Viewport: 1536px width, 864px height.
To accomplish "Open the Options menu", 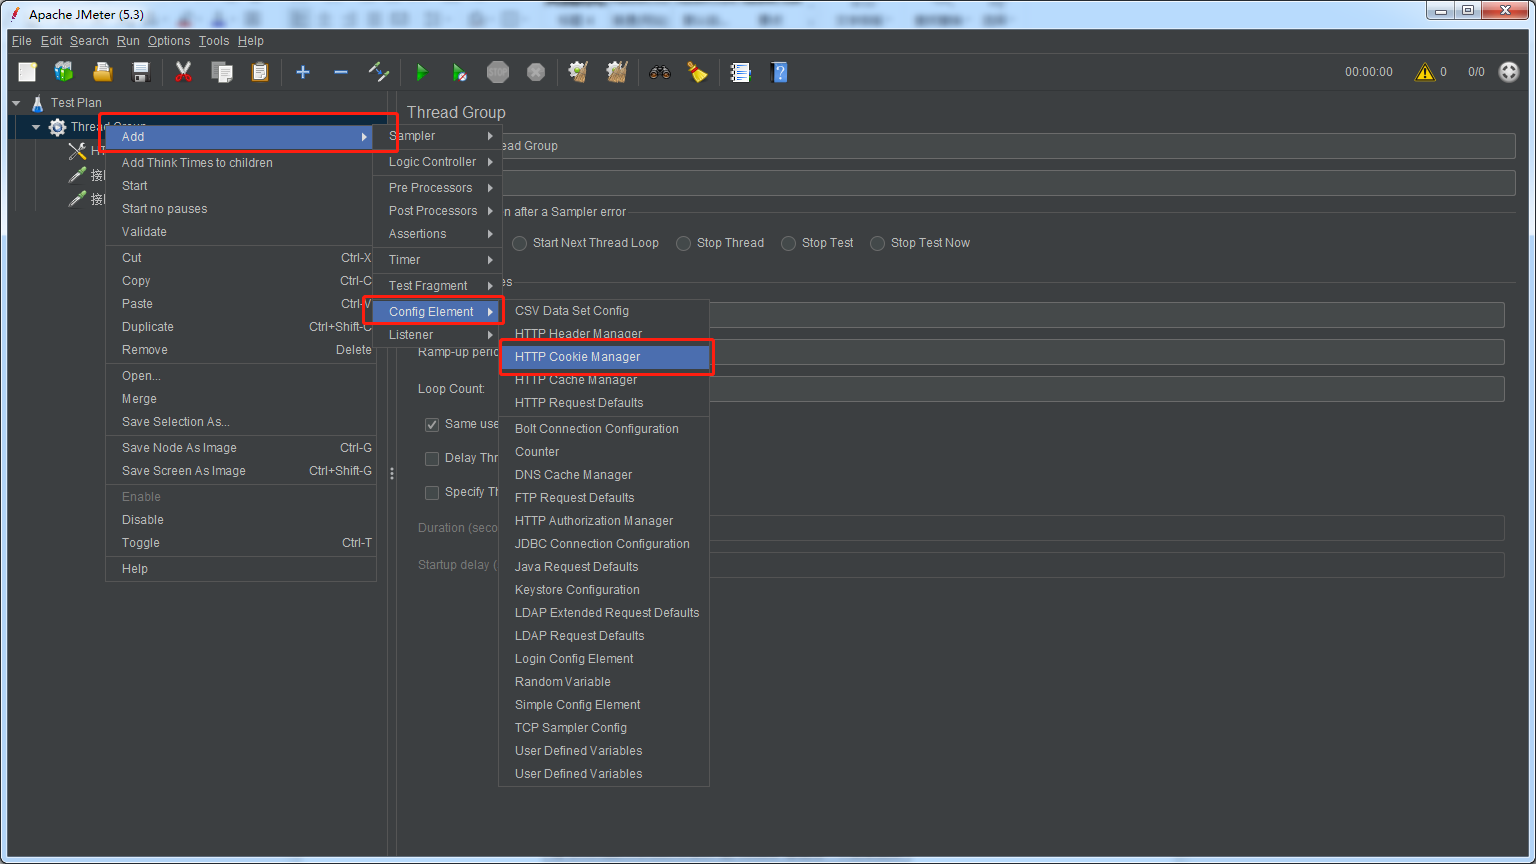I will click(x=168, y=40).
